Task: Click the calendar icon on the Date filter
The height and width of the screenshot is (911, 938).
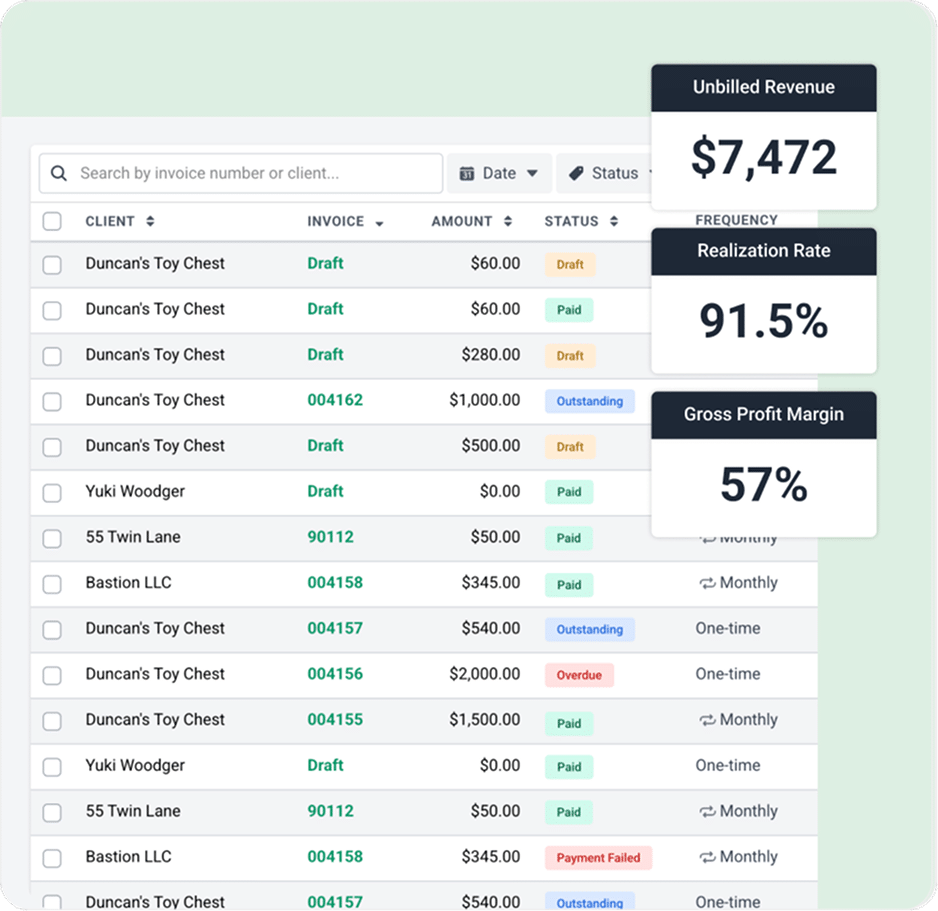Action: (468, 173)
